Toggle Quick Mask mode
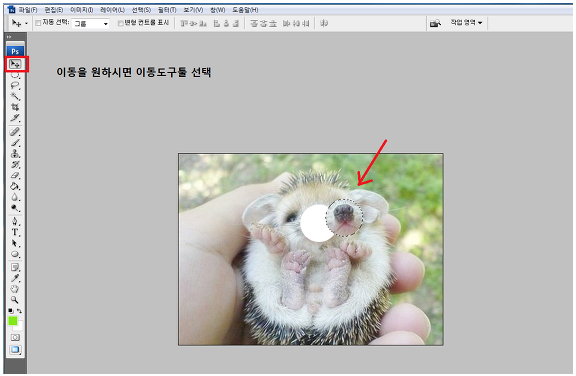The image size is (576, 376). pos(15,337)
